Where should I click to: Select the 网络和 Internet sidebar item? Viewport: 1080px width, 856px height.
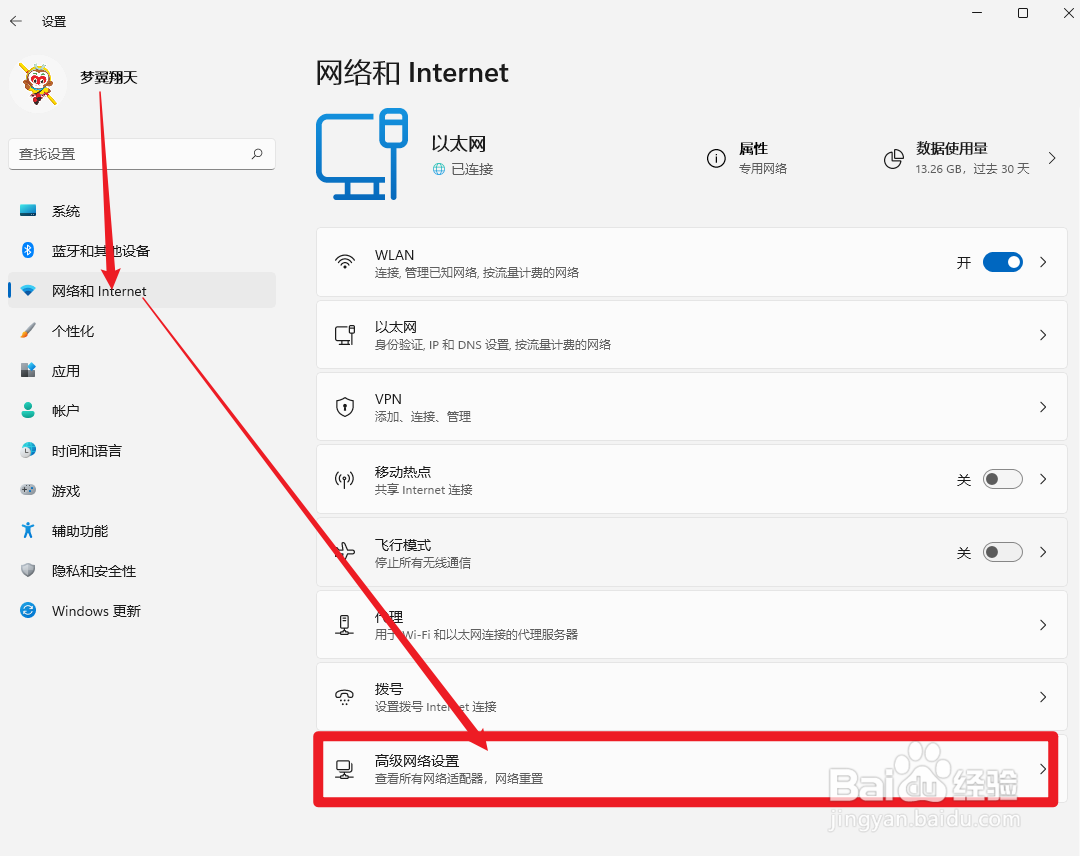pyautogui.click(x=97, y=290)
